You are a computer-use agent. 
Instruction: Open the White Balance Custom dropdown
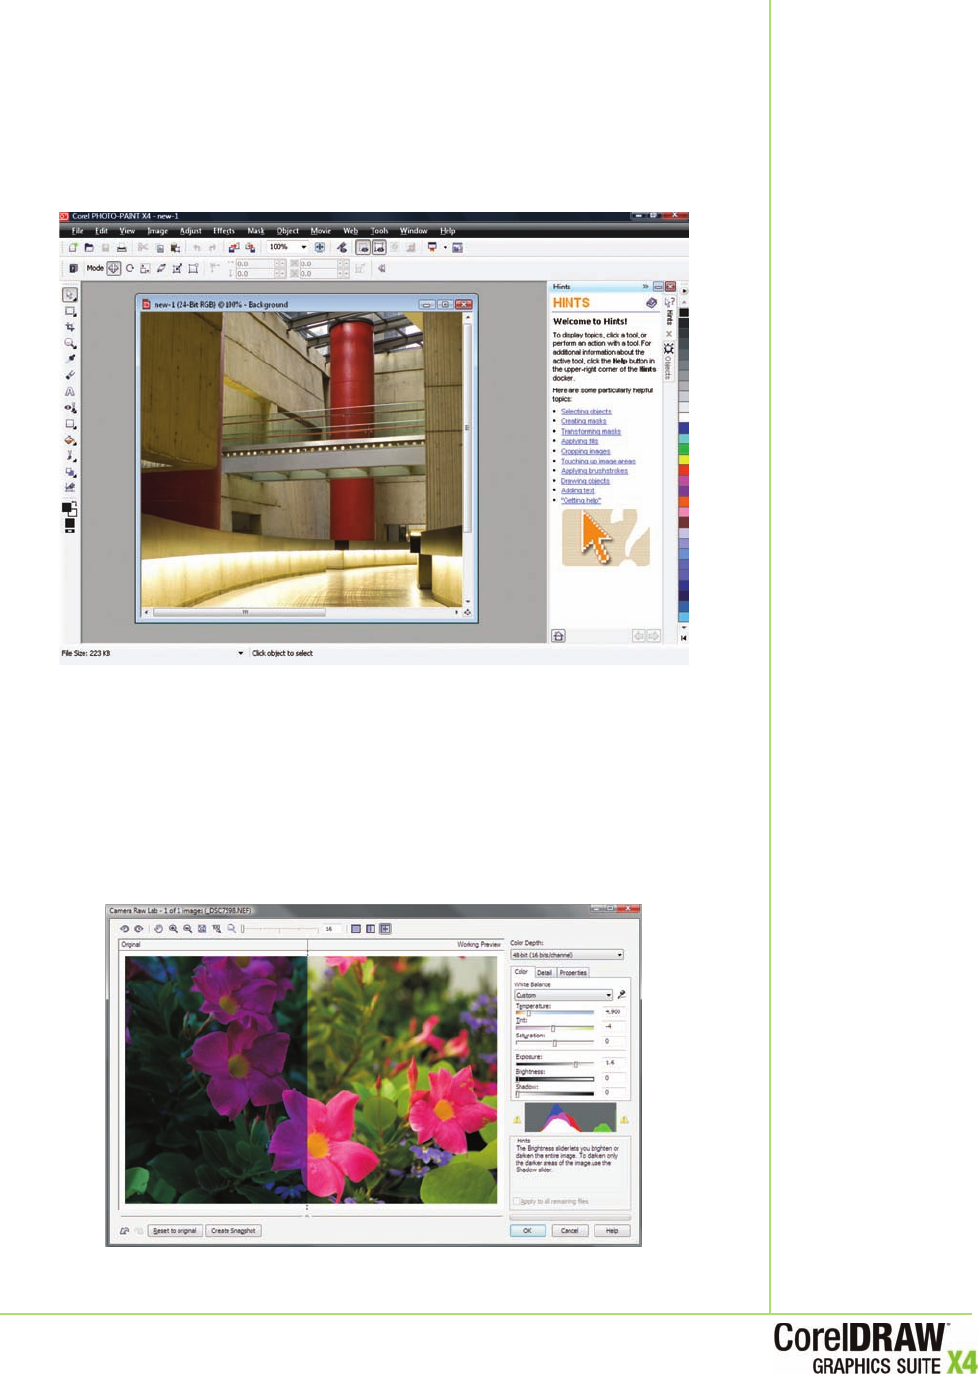563,995
